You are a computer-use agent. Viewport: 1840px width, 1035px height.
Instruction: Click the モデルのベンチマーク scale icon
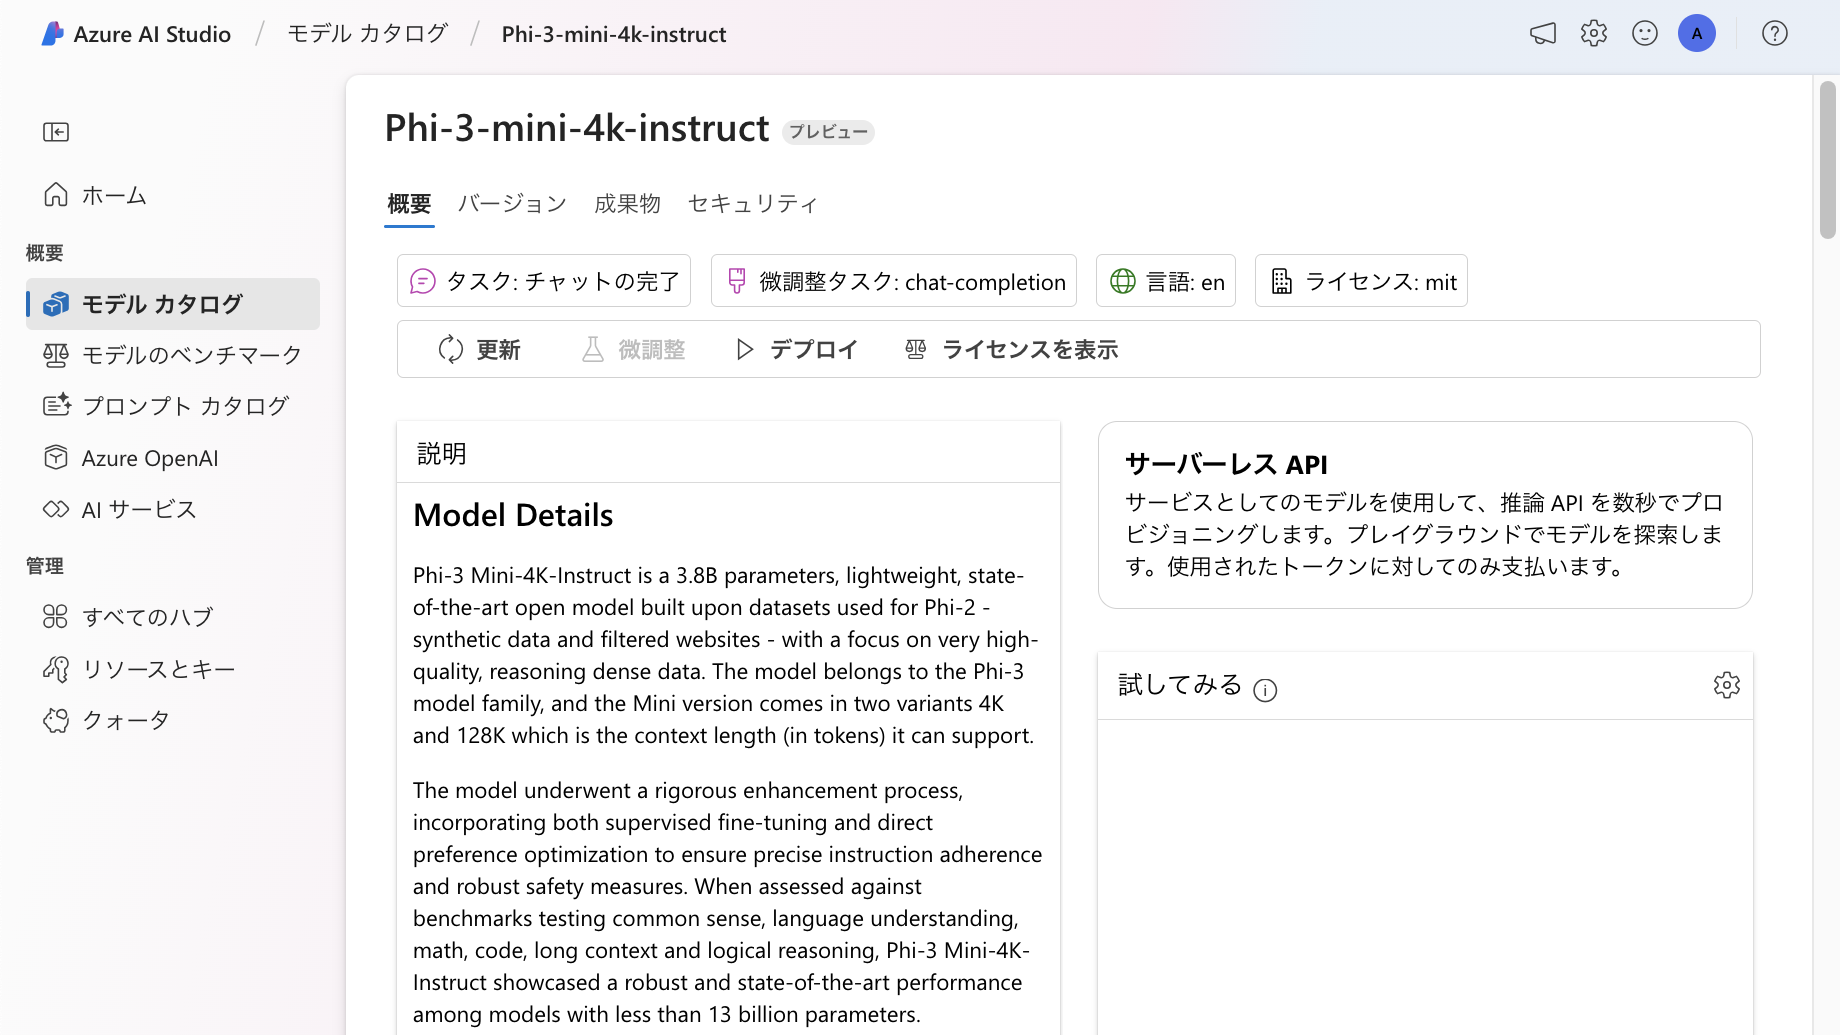(x=56, y=355)
